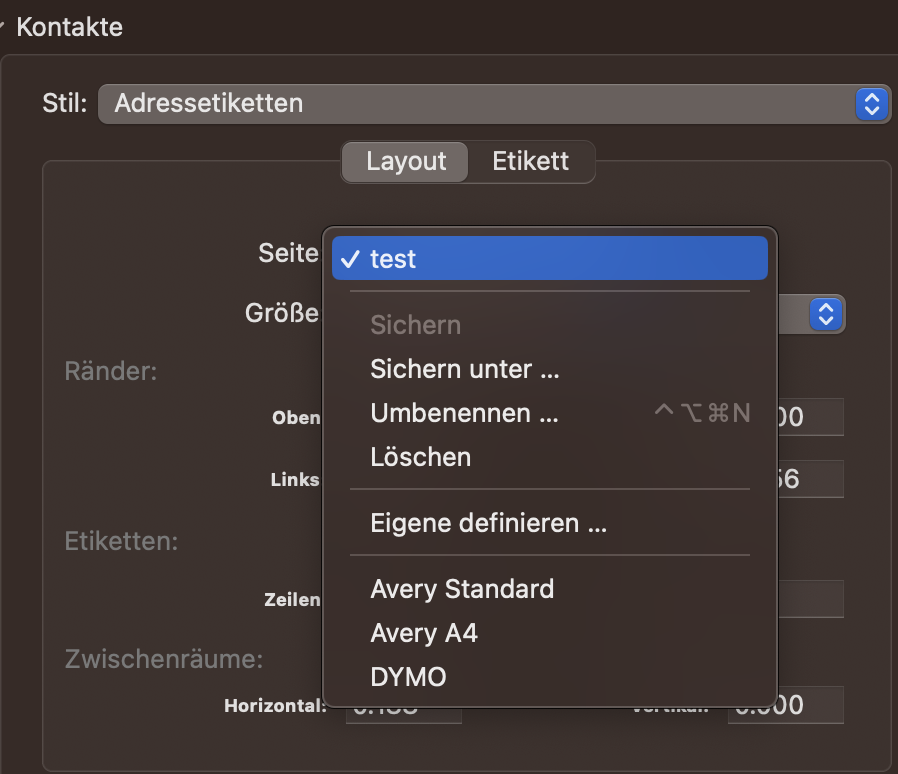Switch to the Etikett tab
The height and width of the screenshot is (774, 898).
point(531,161)
